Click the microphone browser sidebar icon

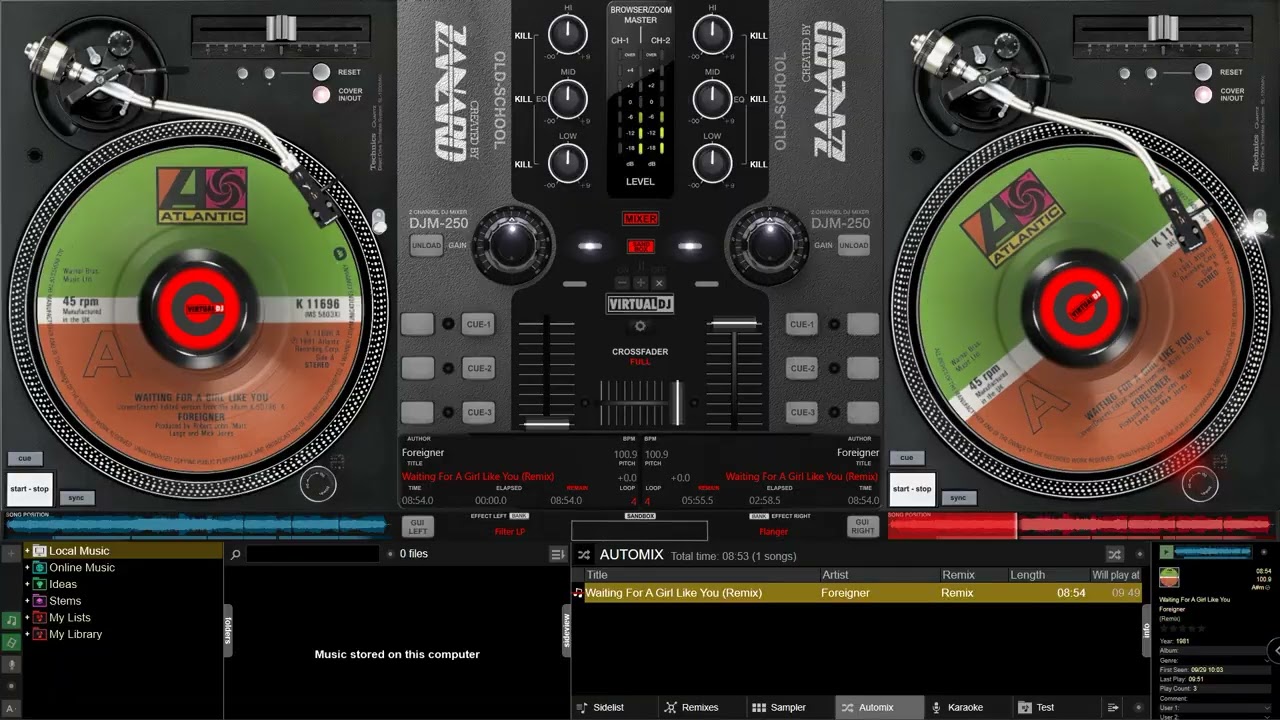click(x=11, y=665)
